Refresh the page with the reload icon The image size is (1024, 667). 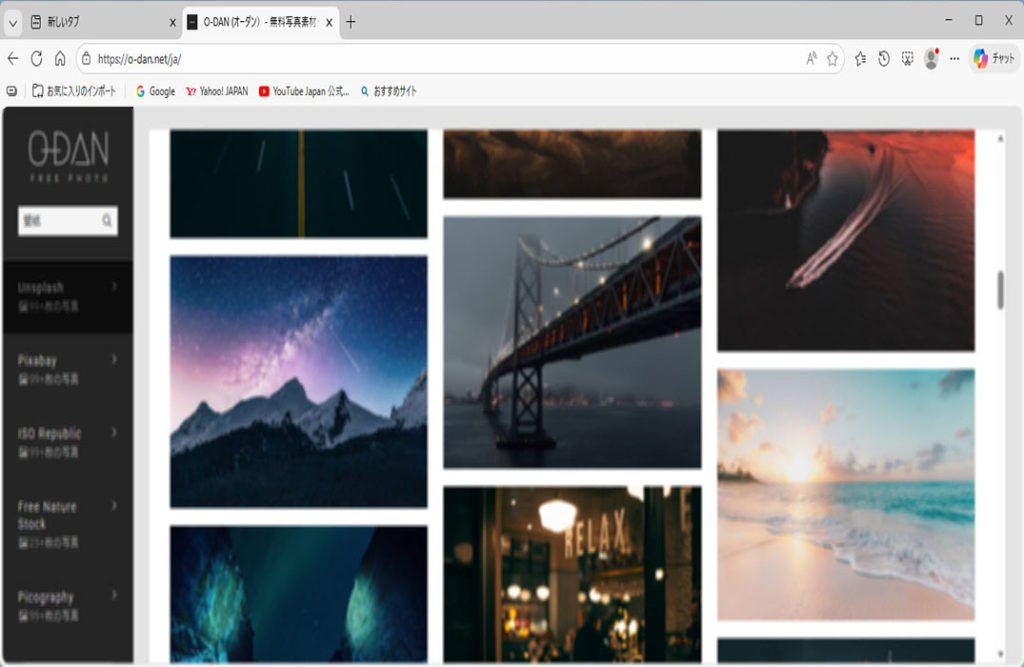pos(36,59)
